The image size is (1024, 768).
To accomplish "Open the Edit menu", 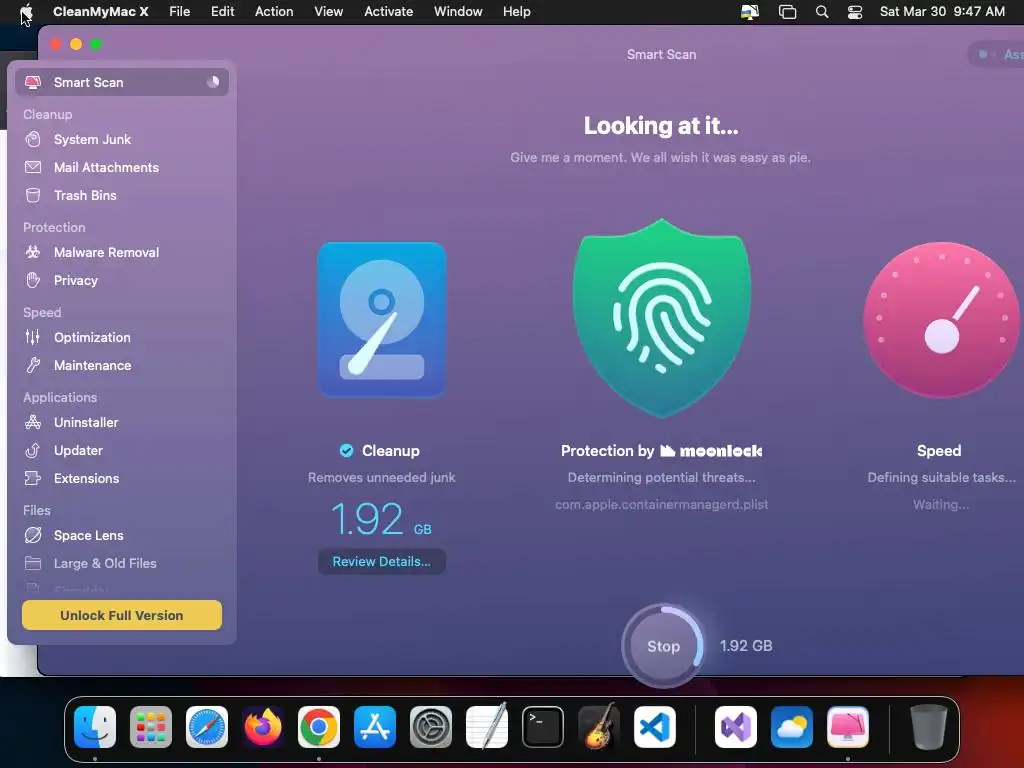I will pos(222,12).
